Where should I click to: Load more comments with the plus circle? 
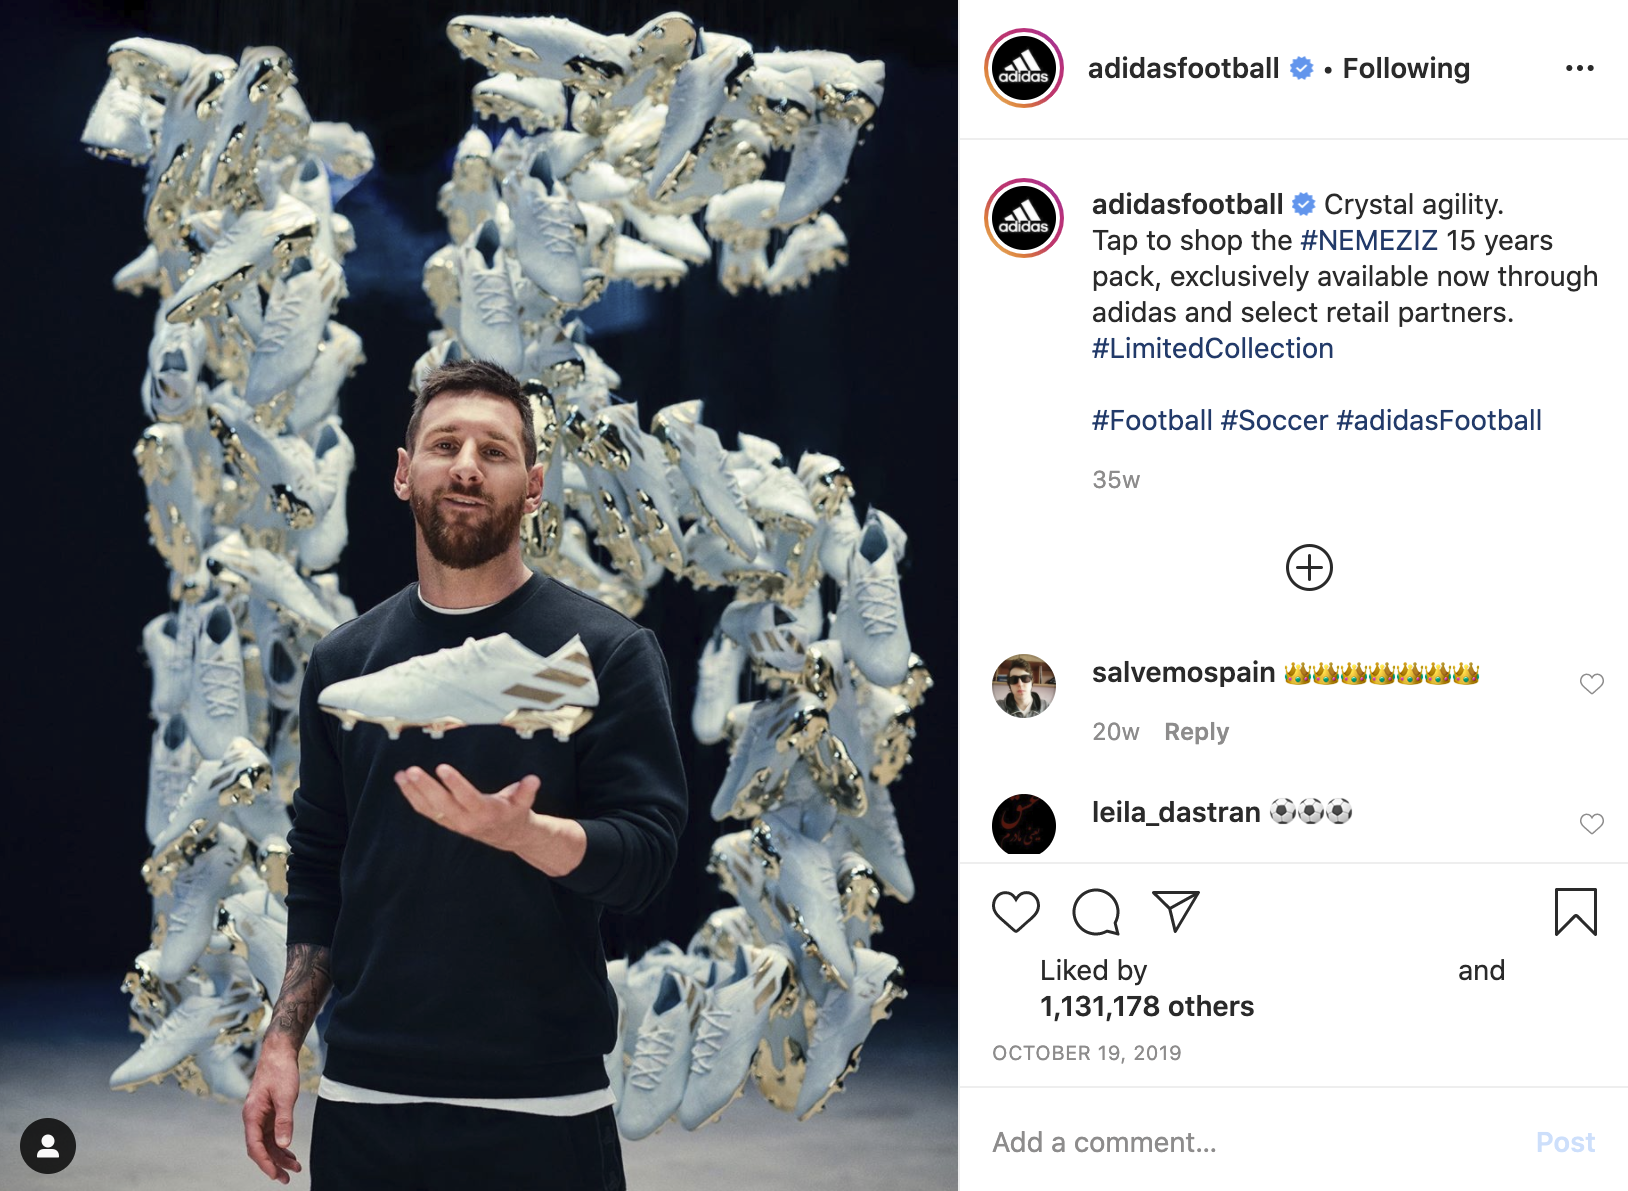click(1309, 568)
